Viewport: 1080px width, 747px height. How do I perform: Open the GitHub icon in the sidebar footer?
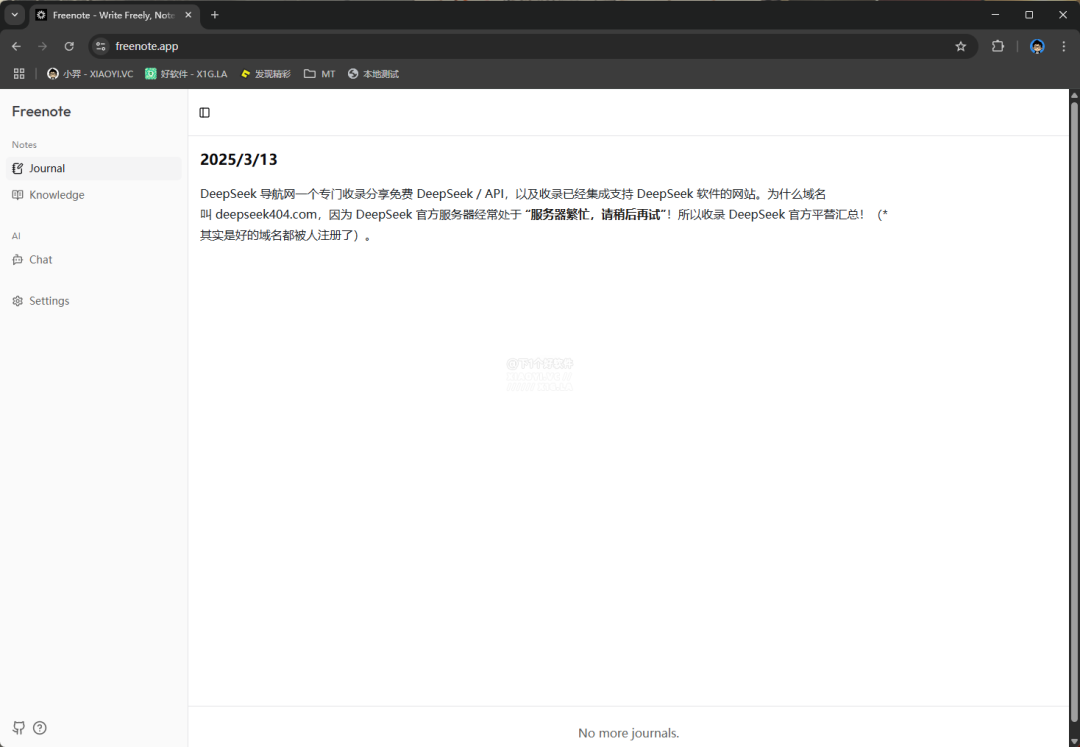coord(19,728)
